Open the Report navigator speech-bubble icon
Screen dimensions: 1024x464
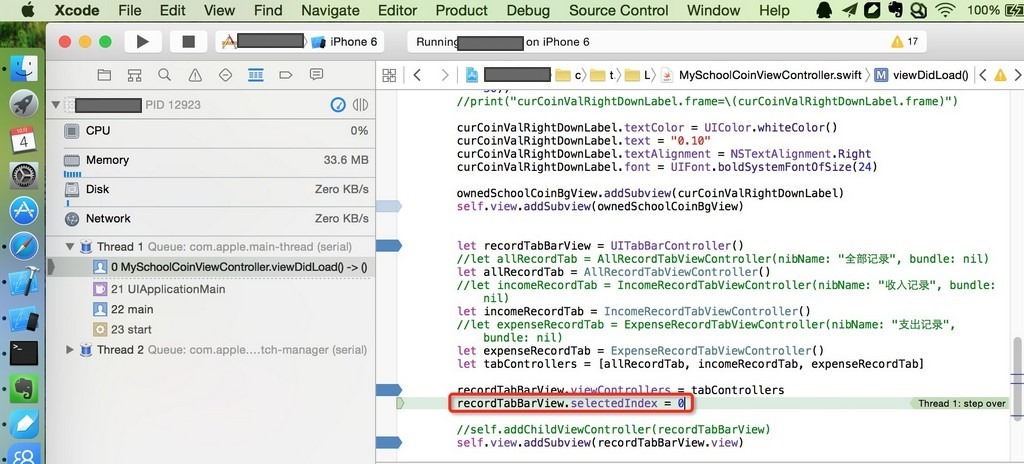(x=316, y=75)
